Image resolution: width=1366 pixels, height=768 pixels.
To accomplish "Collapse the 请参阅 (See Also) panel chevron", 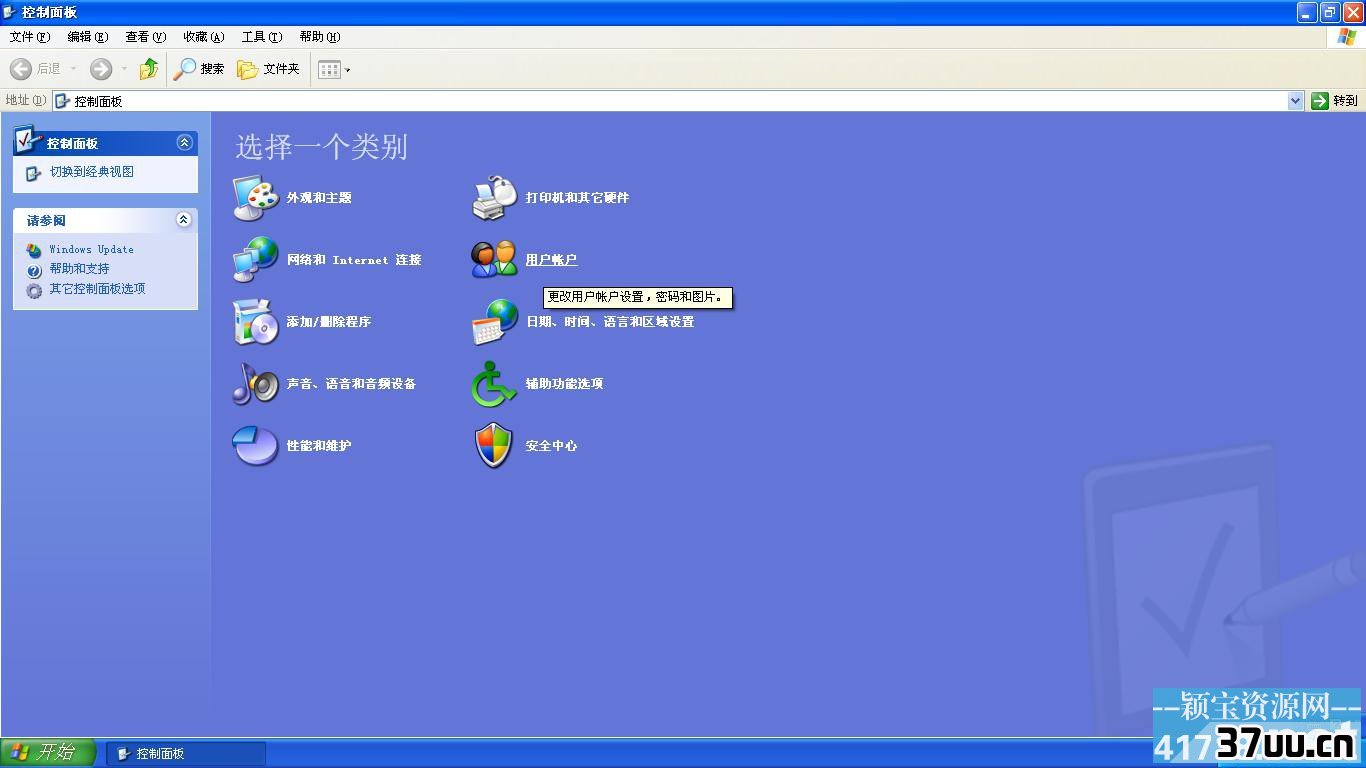I will (184, 219).
